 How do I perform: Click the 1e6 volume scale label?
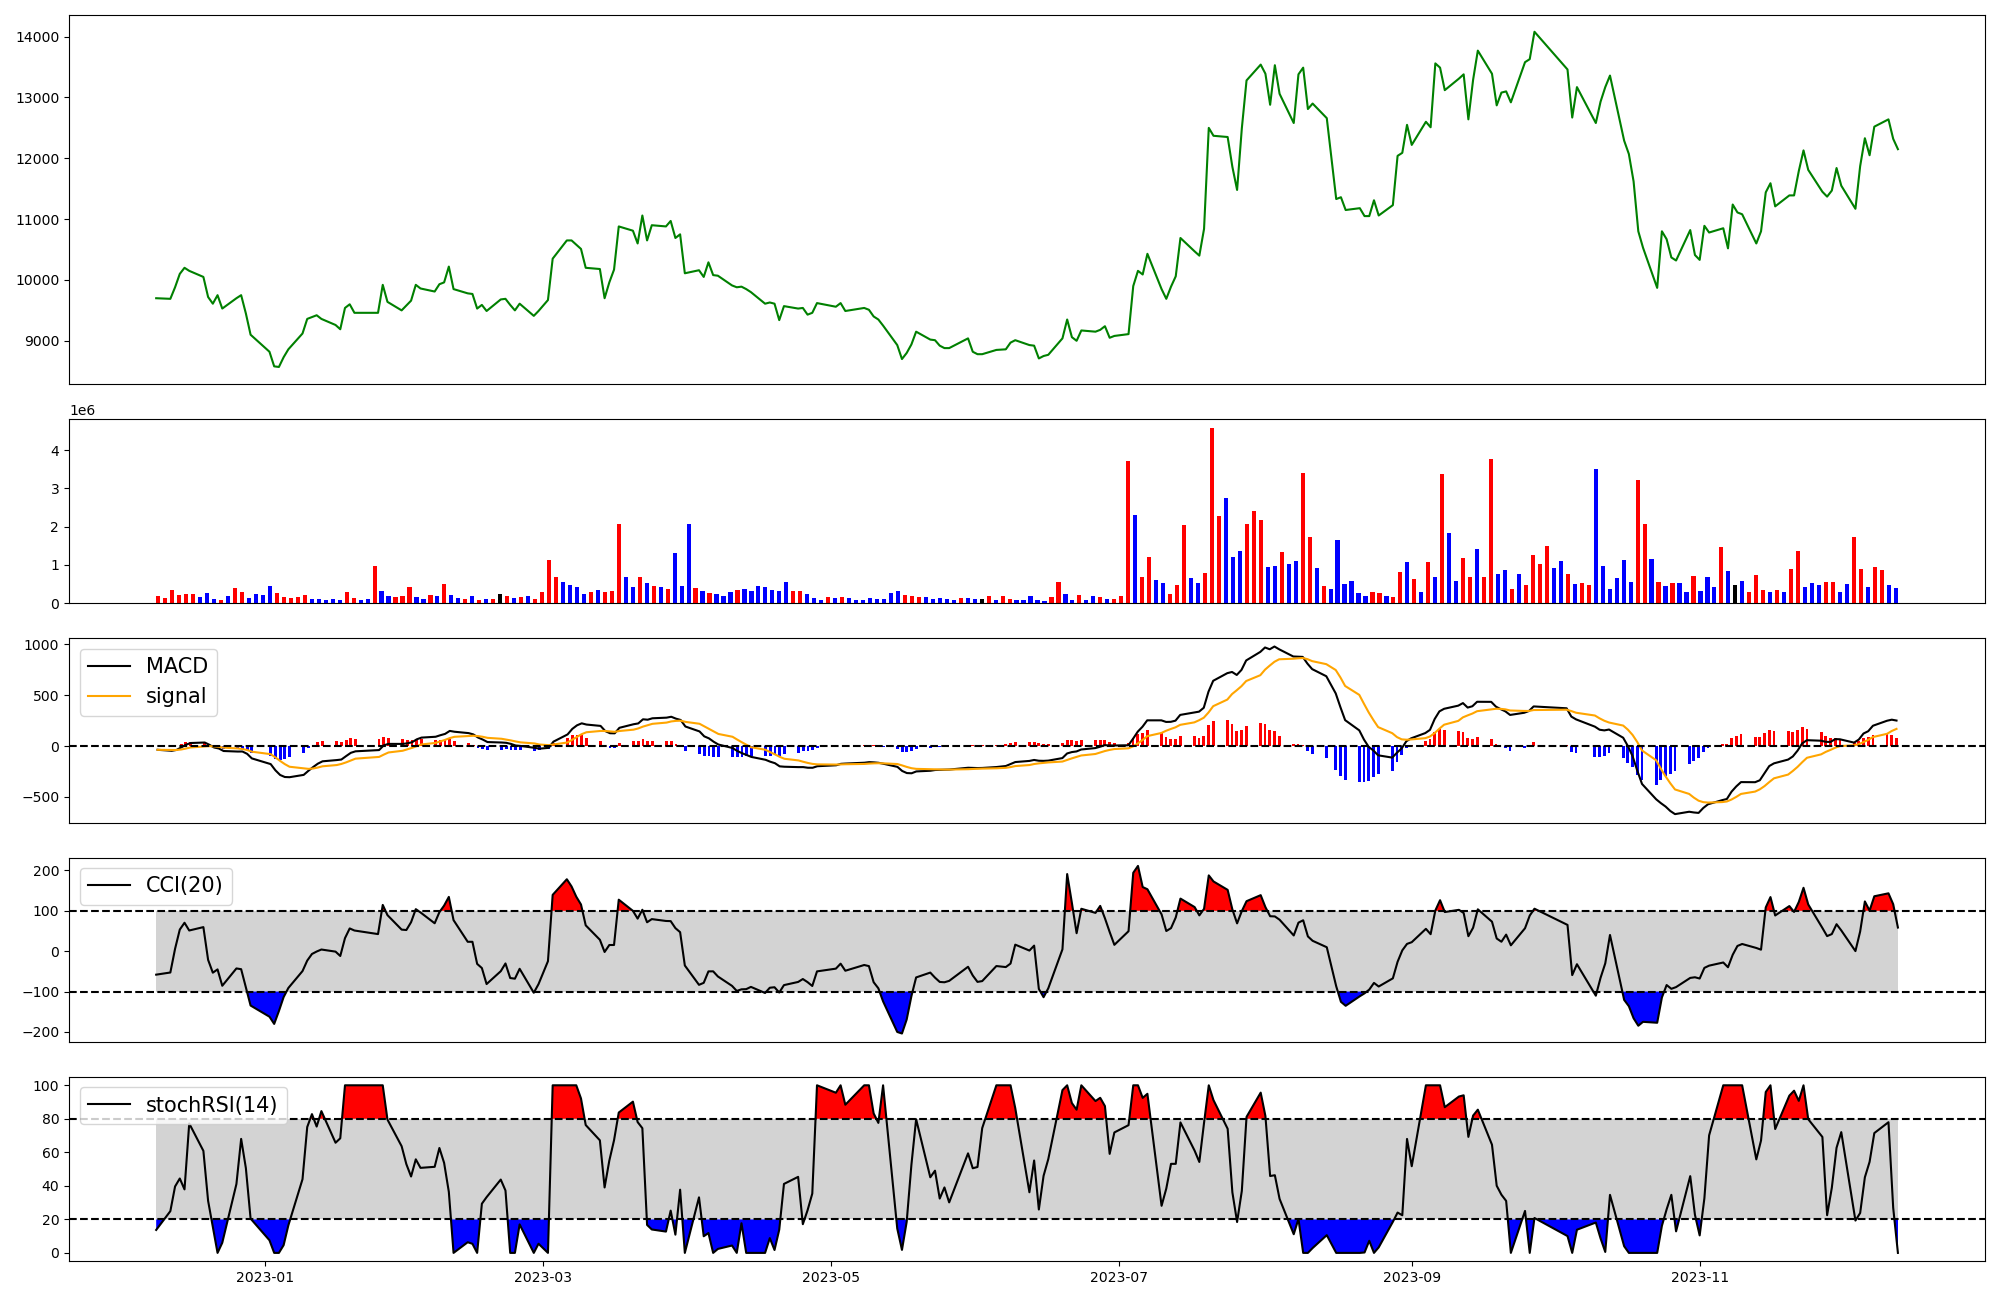[82, 410]
